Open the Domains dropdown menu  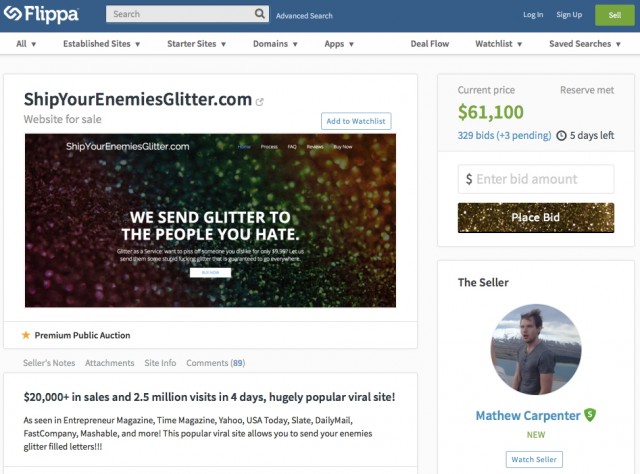pyautogui.click(x=275, y=44)
